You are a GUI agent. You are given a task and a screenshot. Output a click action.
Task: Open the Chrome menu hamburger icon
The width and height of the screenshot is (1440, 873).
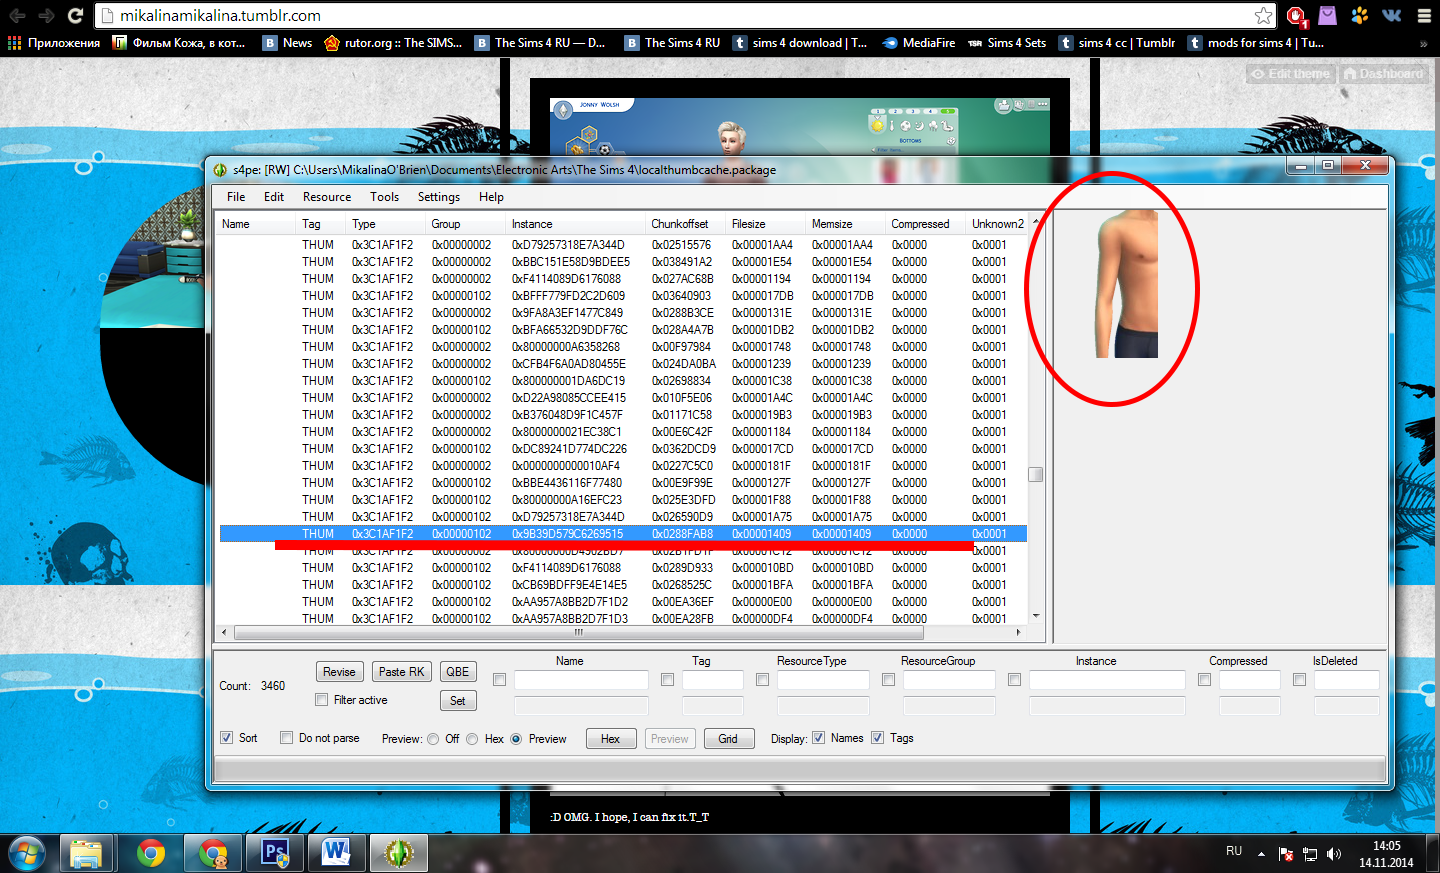point(1423,15)
